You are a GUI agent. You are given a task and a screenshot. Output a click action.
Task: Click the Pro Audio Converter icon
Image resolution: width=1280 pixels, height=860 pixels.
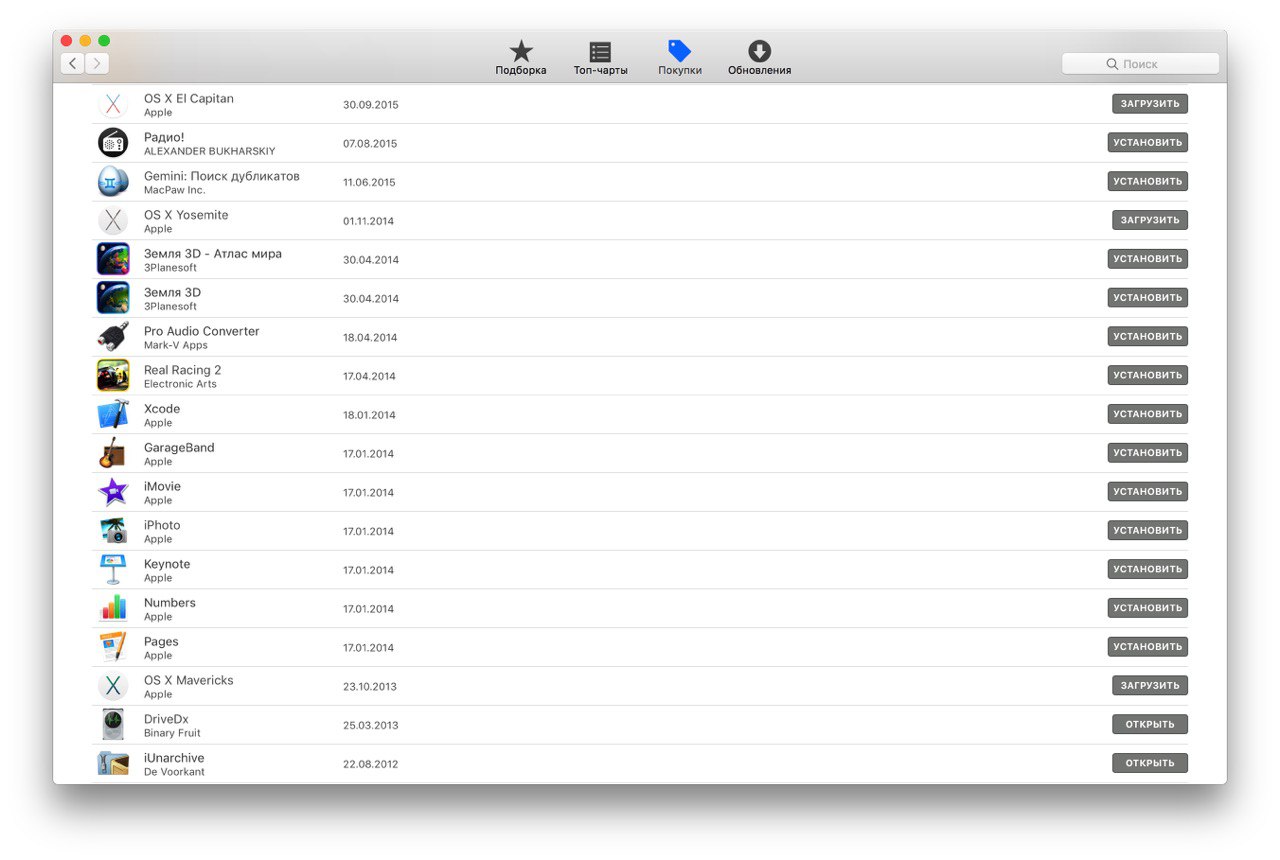point(113,337)
